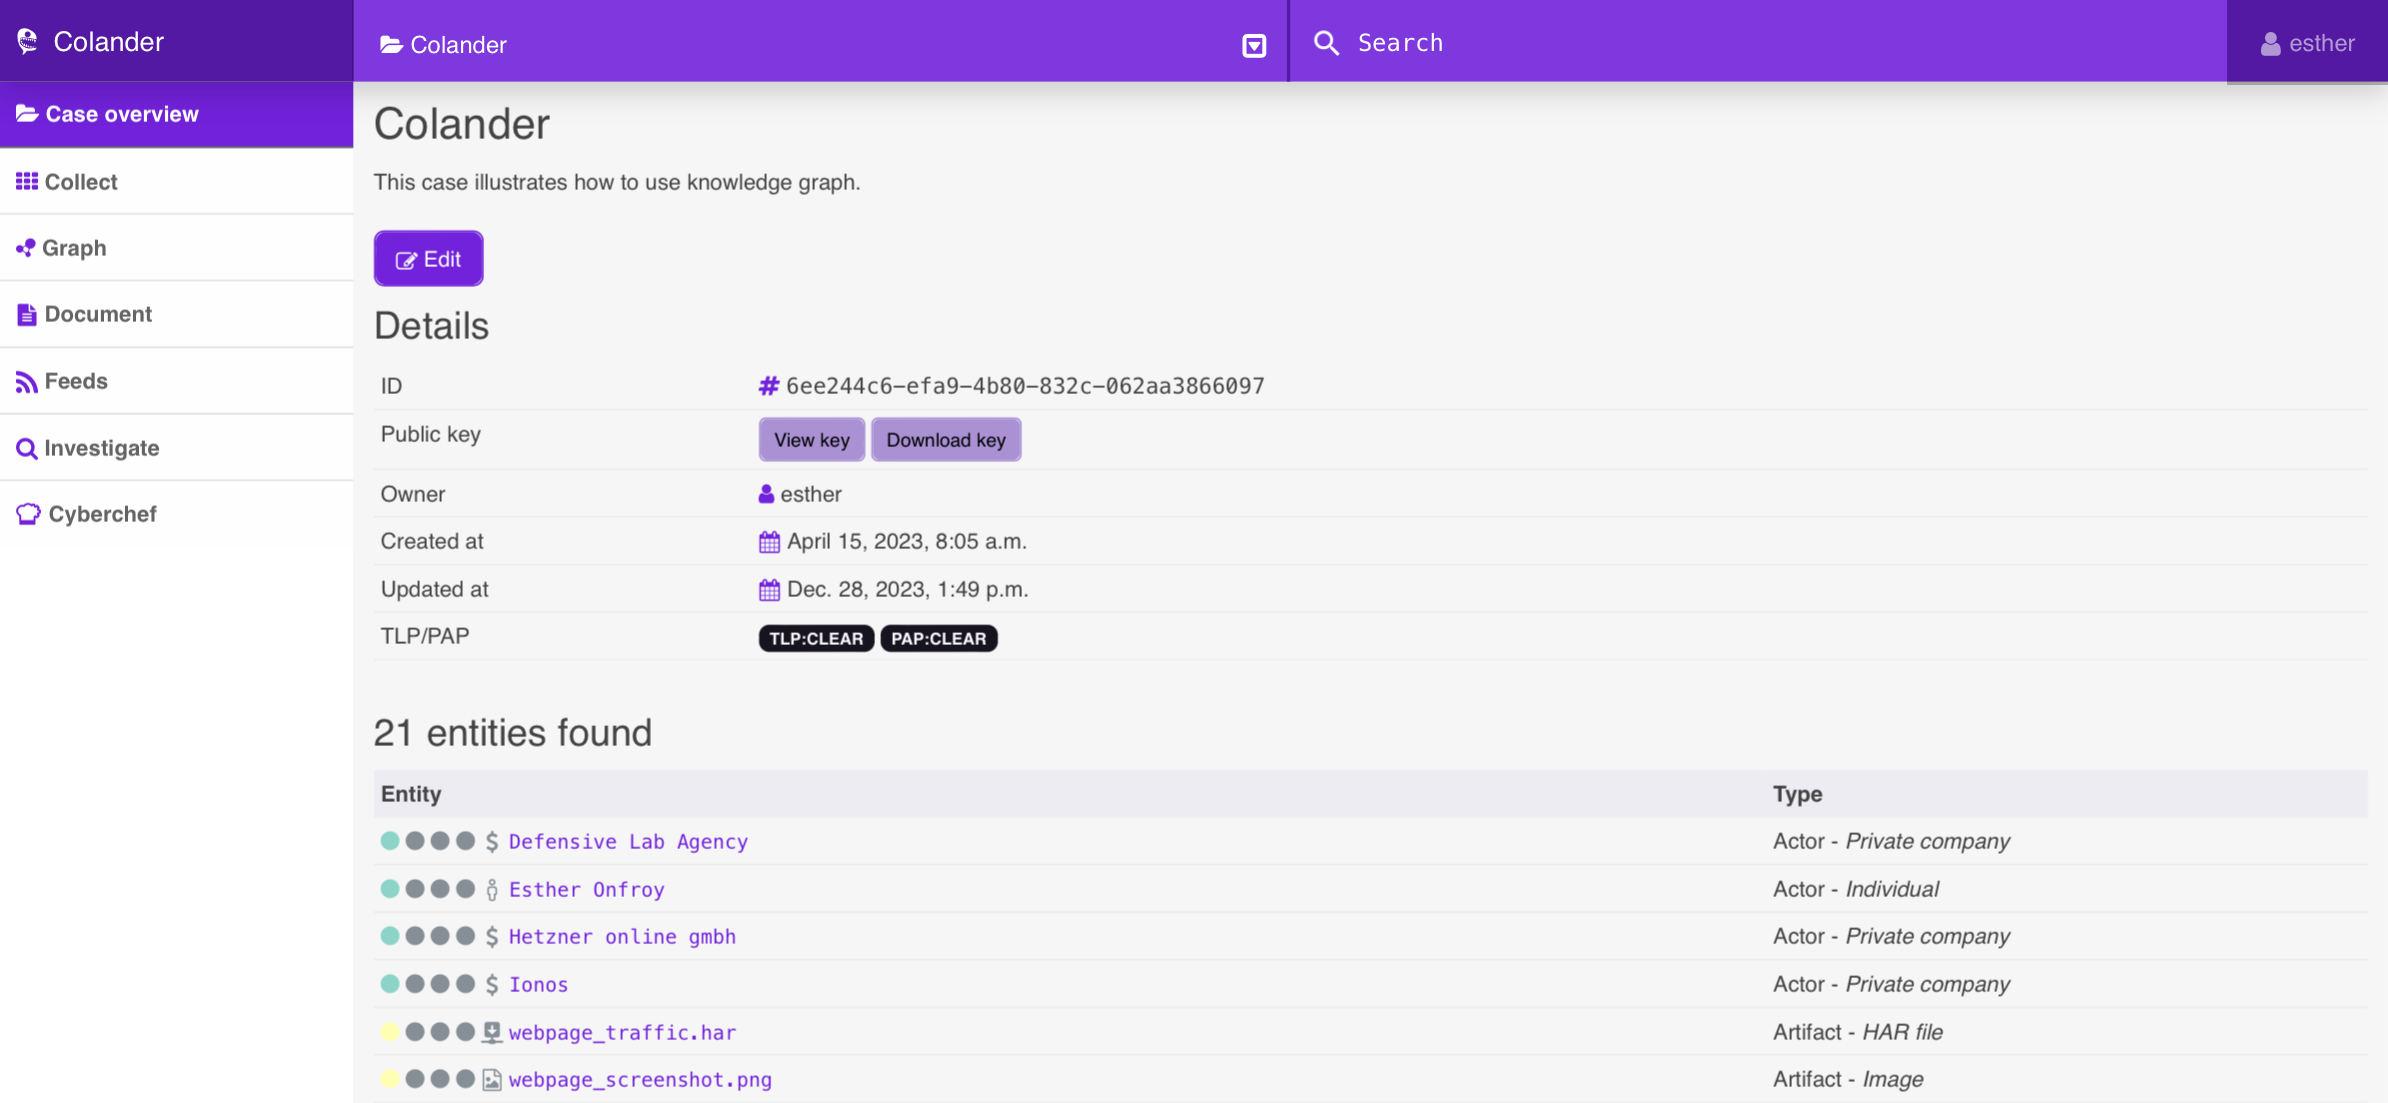Click the Edit button
The height and width of the screenshot is (1103, 2388).
tap(428, 259)
